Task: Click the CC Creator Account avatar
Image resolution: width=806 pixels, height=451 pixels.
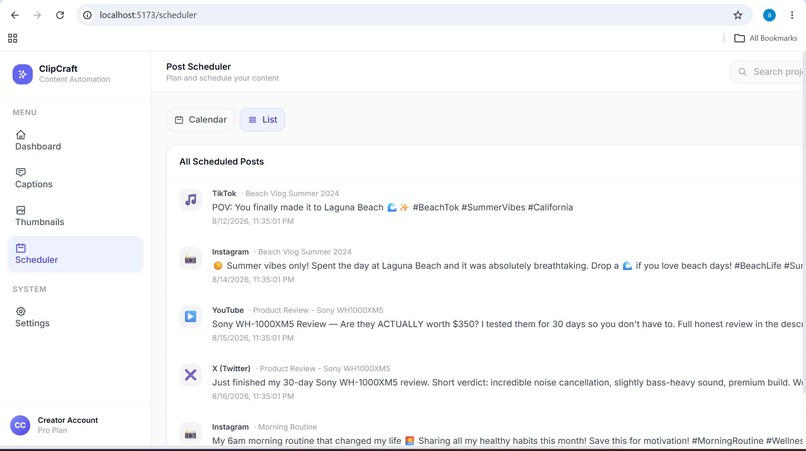Action: [x=20, y=425]
